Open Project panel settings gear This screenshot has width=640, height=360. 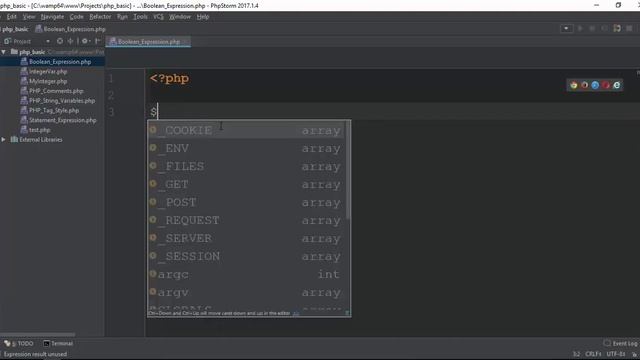click(x=85, y=41)
